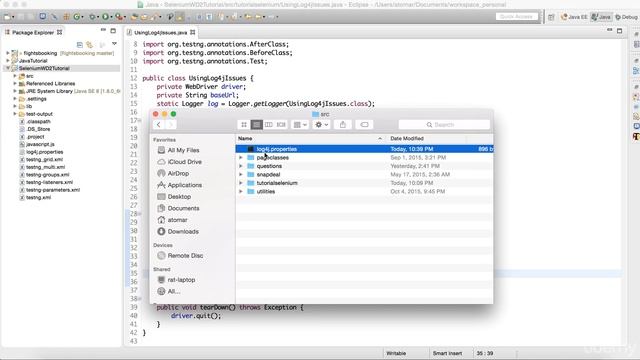The width and height of the screenshot is (640, 360).
Task: Switch Finder to column view
Action: click(x=269, y=124)
